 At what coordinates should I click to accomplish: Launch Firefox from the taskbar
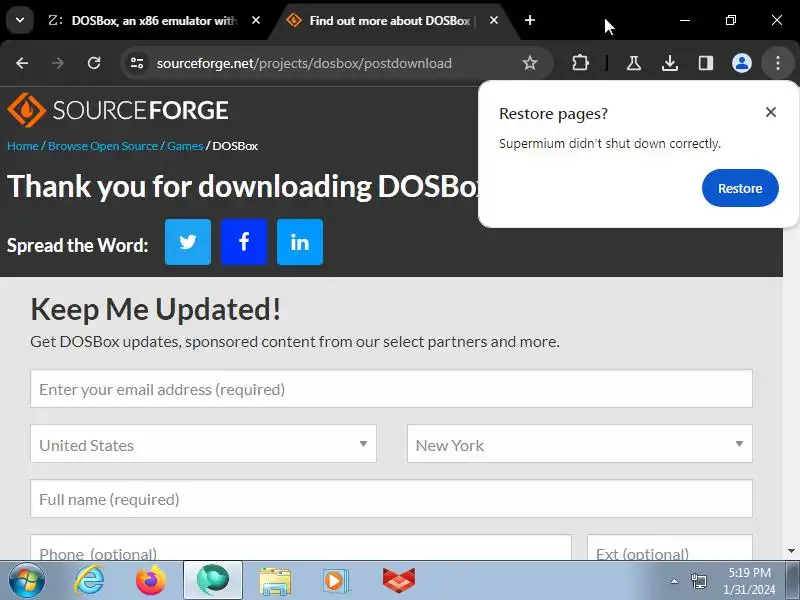[x=151, y=580]
